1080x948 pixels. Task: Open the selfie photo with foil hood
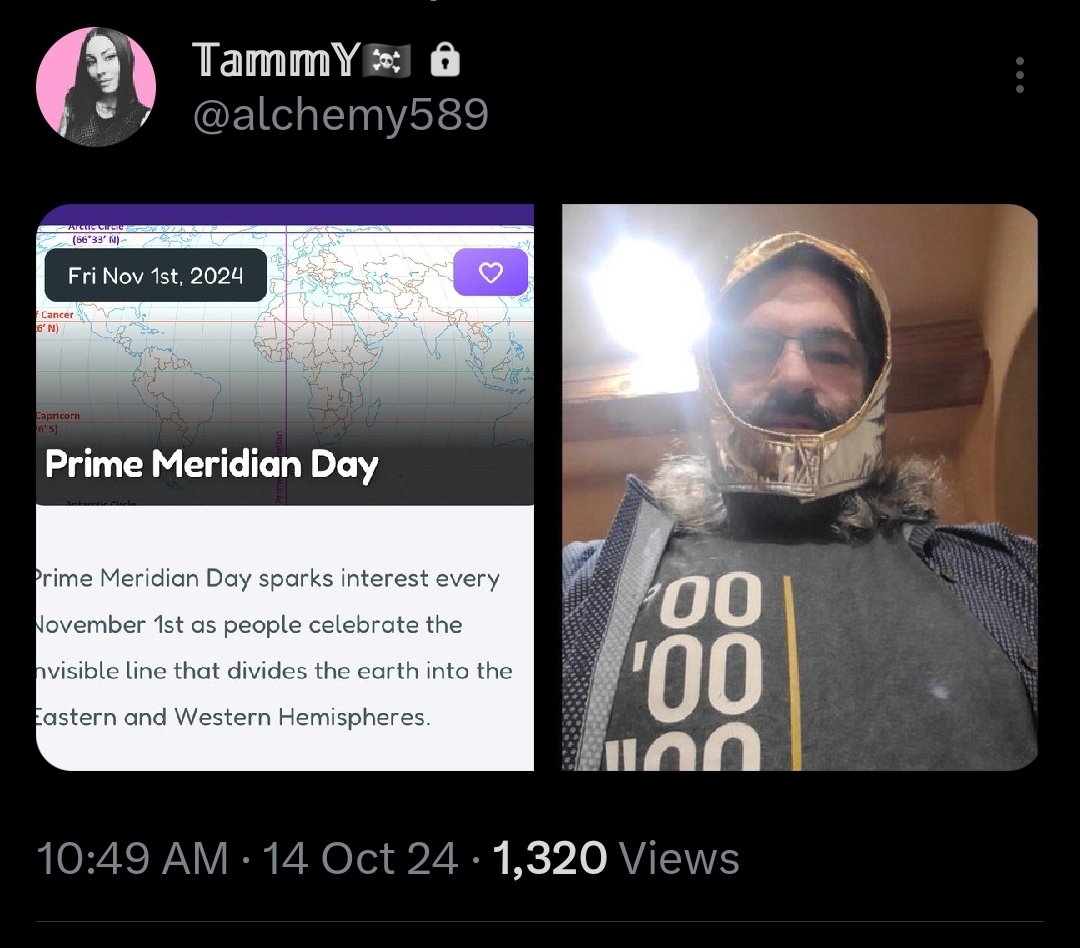(800, 487)
